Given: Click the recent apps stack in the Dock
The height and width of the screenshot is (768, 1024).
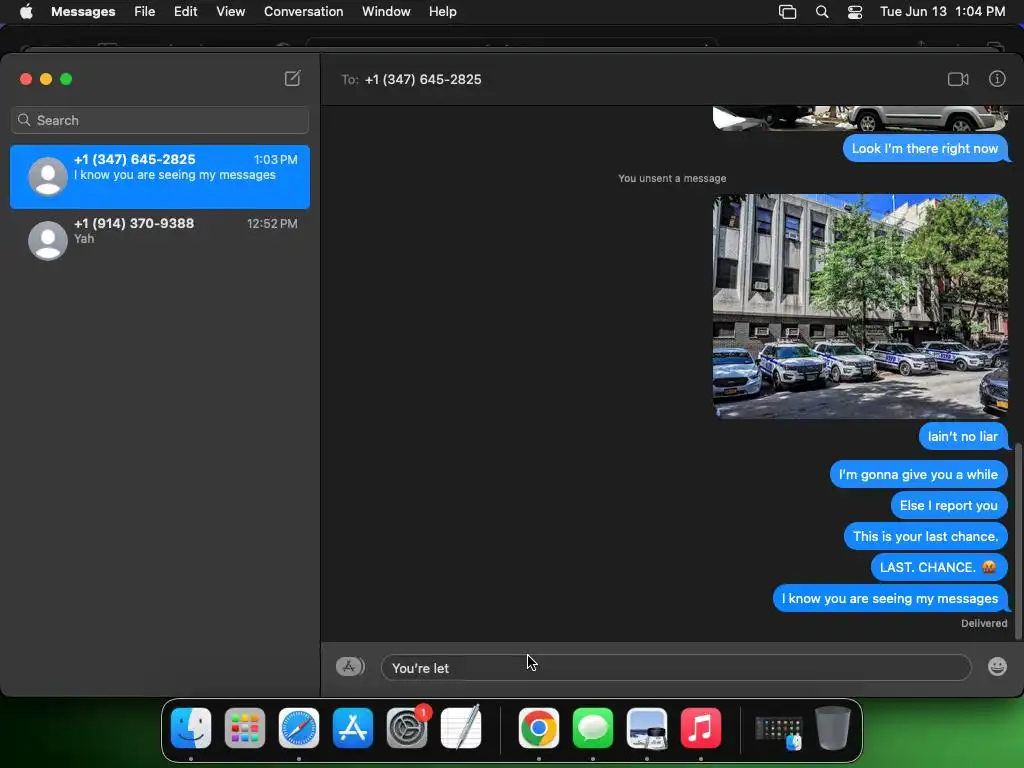Looking at the screenshot, I should 778,731.
